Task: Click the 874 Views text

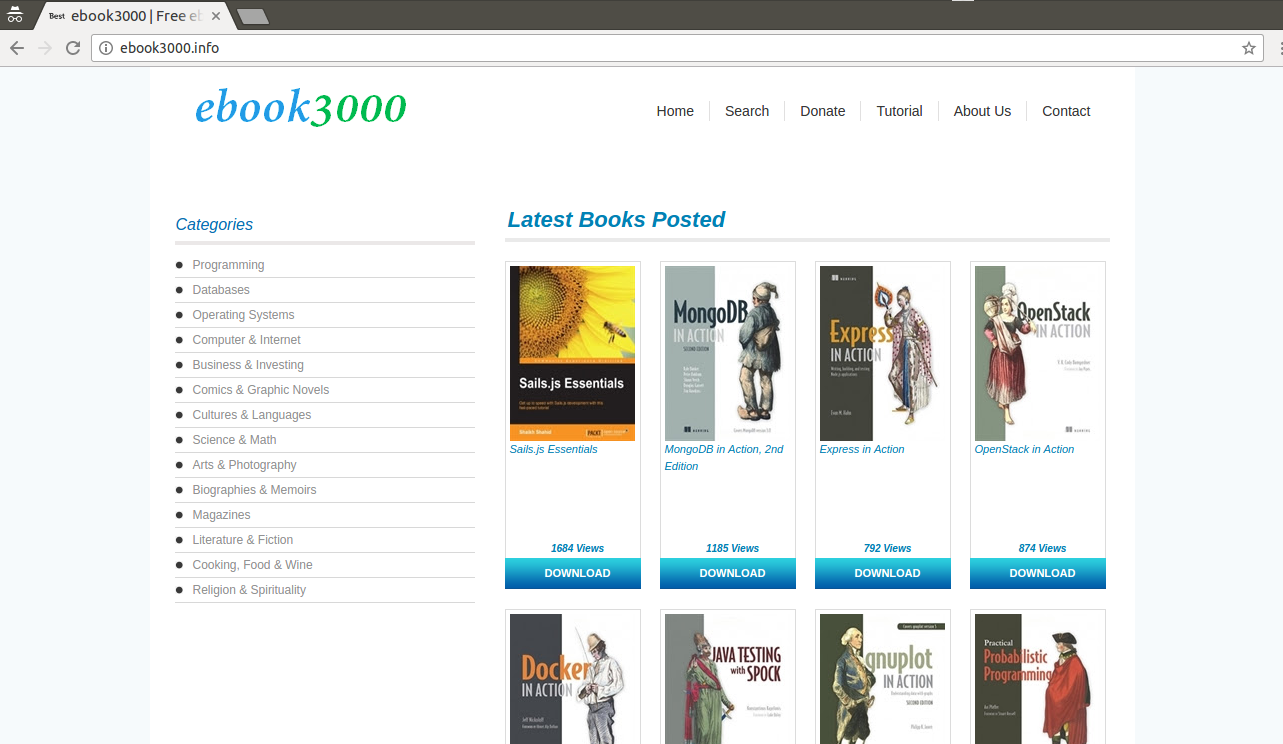Action: click(x=1042, y=548)
